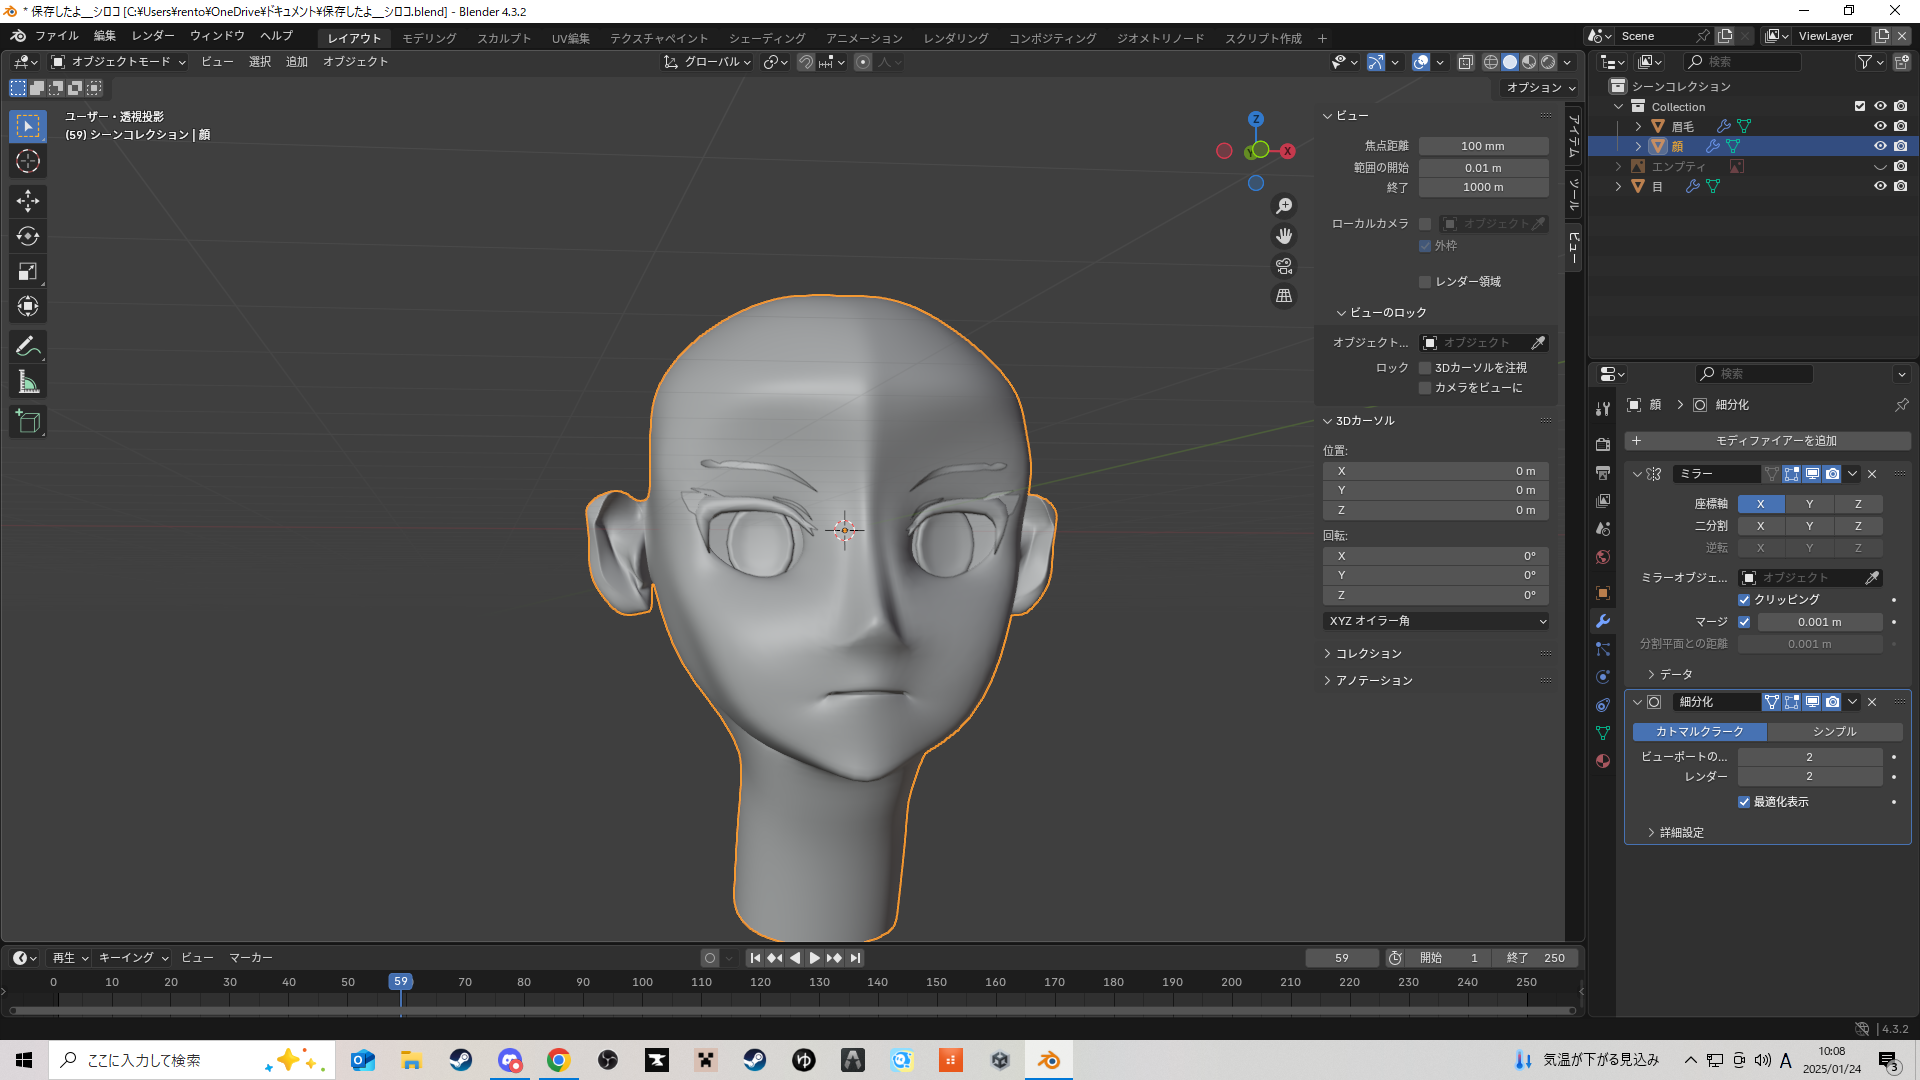Hide the 眉毛 object with eye icon
Image resolution: width=1920 pixels, height=1080 pixels.
(x=1880, y=126)
